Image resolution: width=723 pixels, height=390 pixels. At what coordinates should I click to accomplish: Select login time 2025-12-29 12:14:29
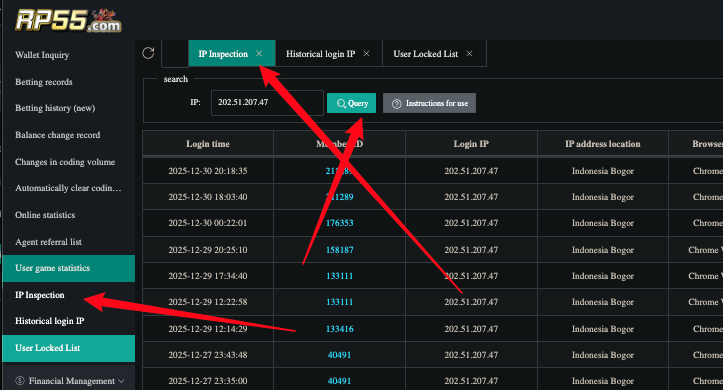pyautogui.click(x=208, y=329)
